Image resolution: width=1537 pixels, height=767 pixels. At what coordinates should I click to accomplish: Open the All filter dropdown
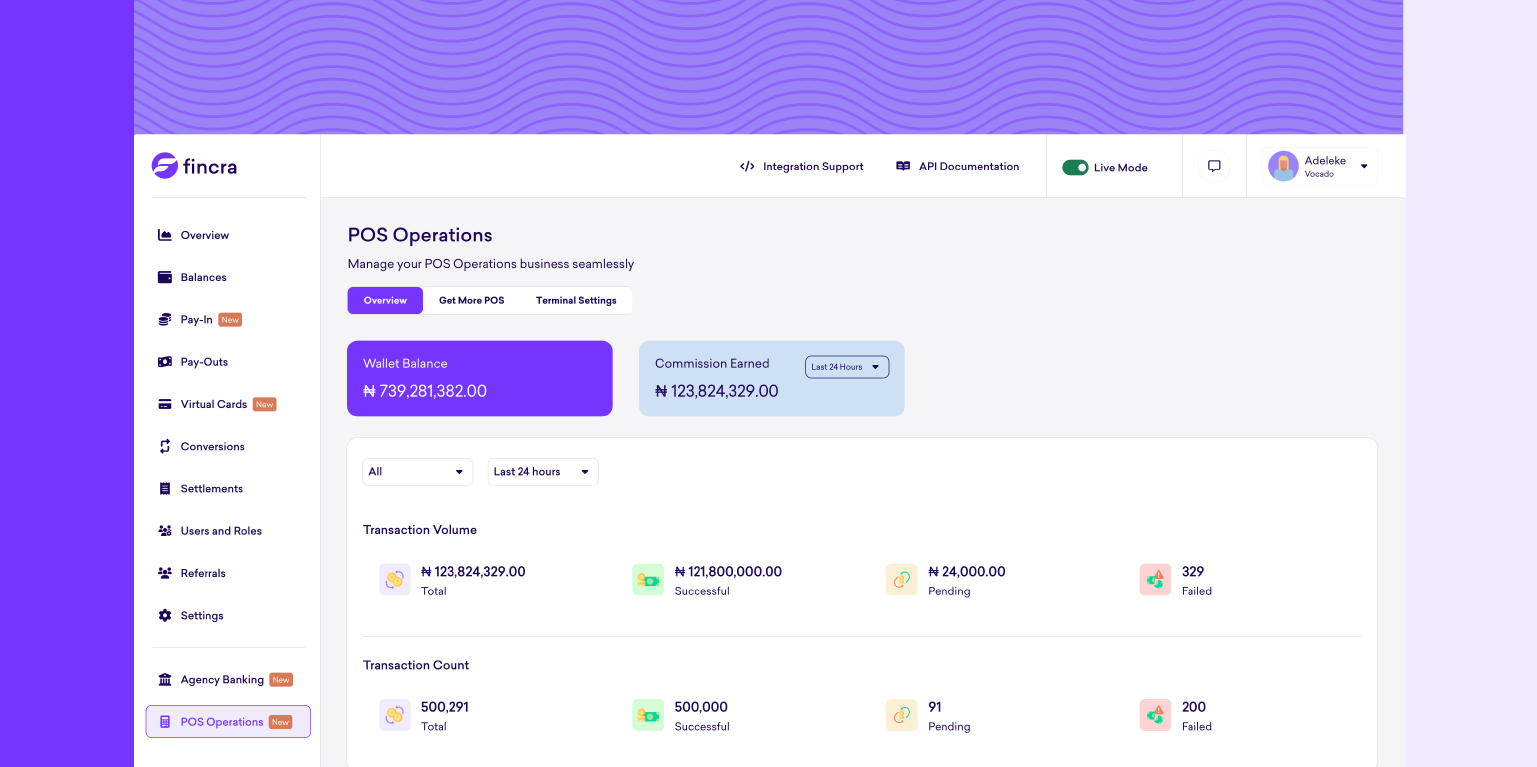point(417,472)
